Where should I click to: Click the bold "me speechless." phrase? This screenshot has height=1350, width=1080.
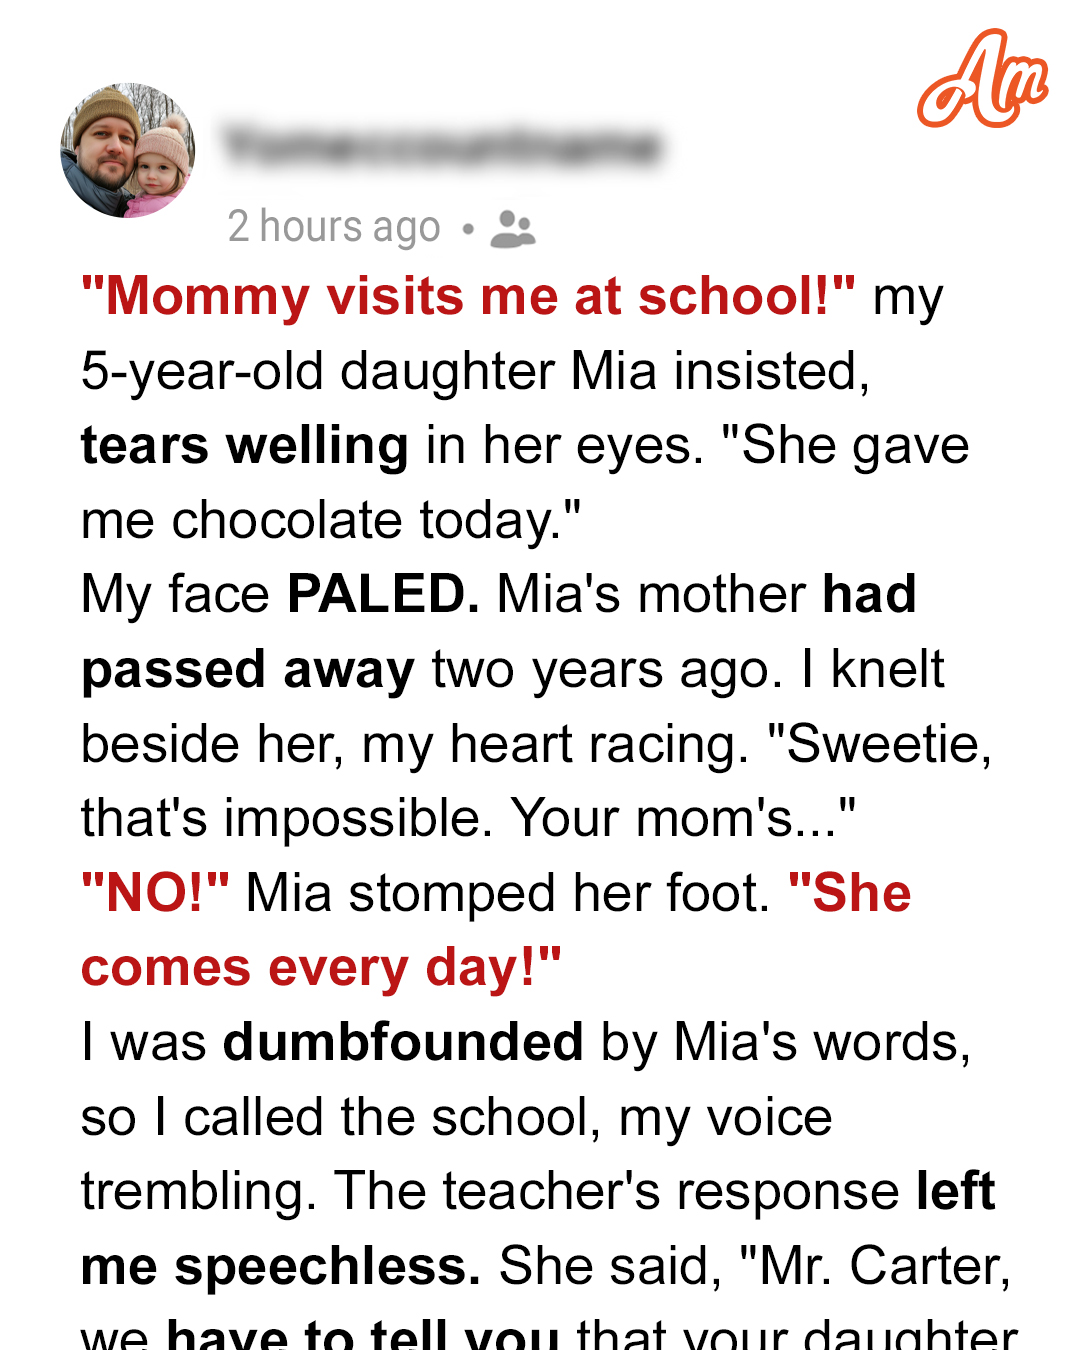281,1267
